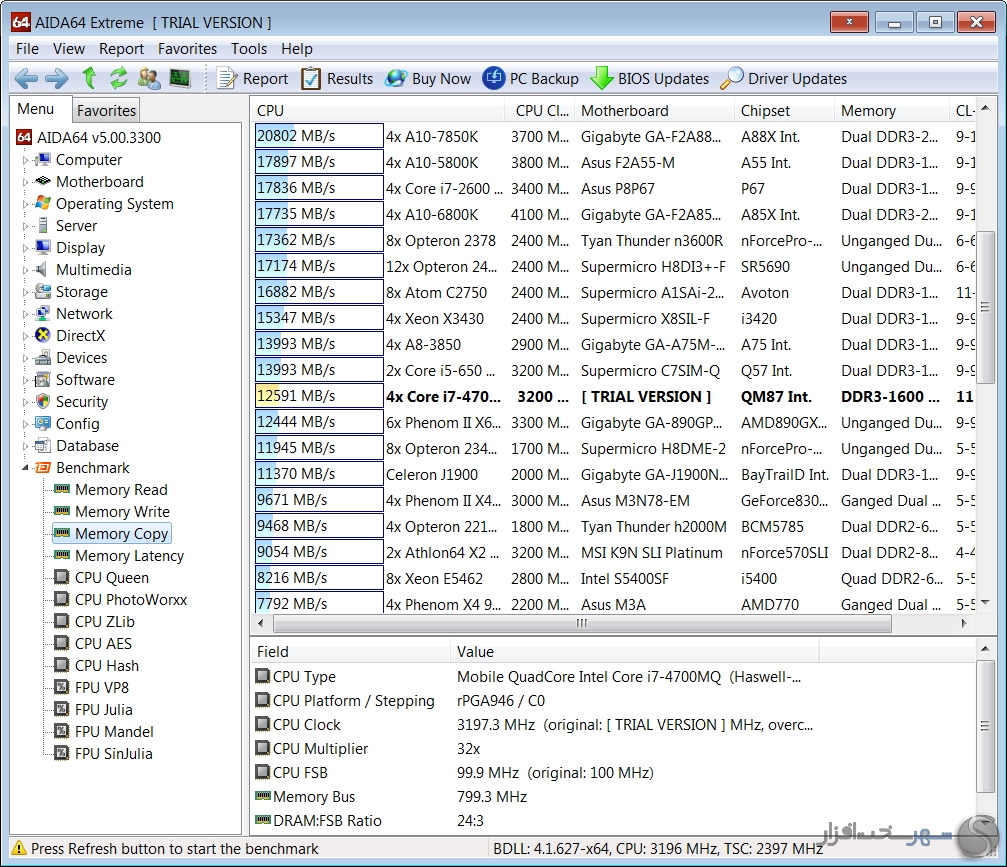Open the Favorites menu

click(x=188, y=49)
